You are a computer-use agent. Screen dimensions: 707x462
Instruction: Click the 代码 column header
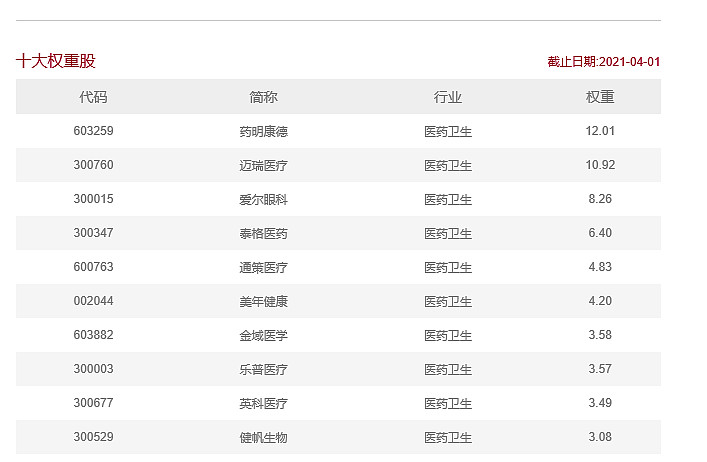pos(93,97)
